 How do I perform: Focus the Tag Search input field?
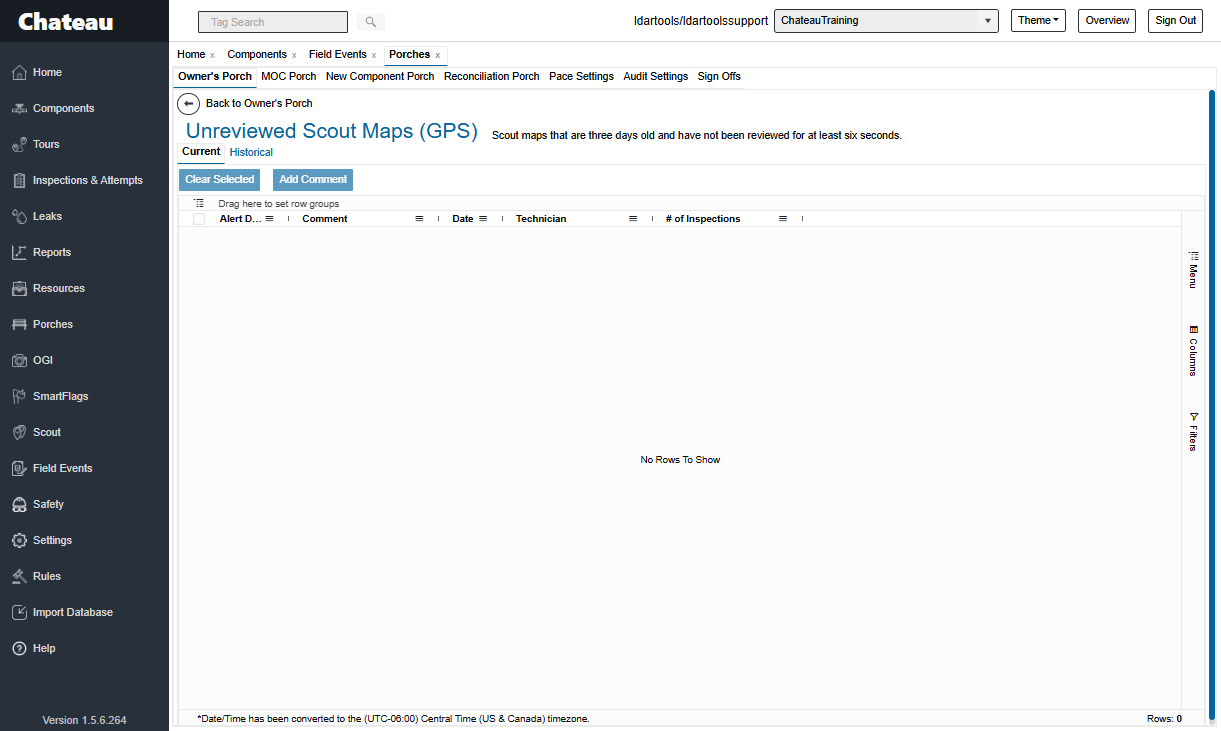273,21
